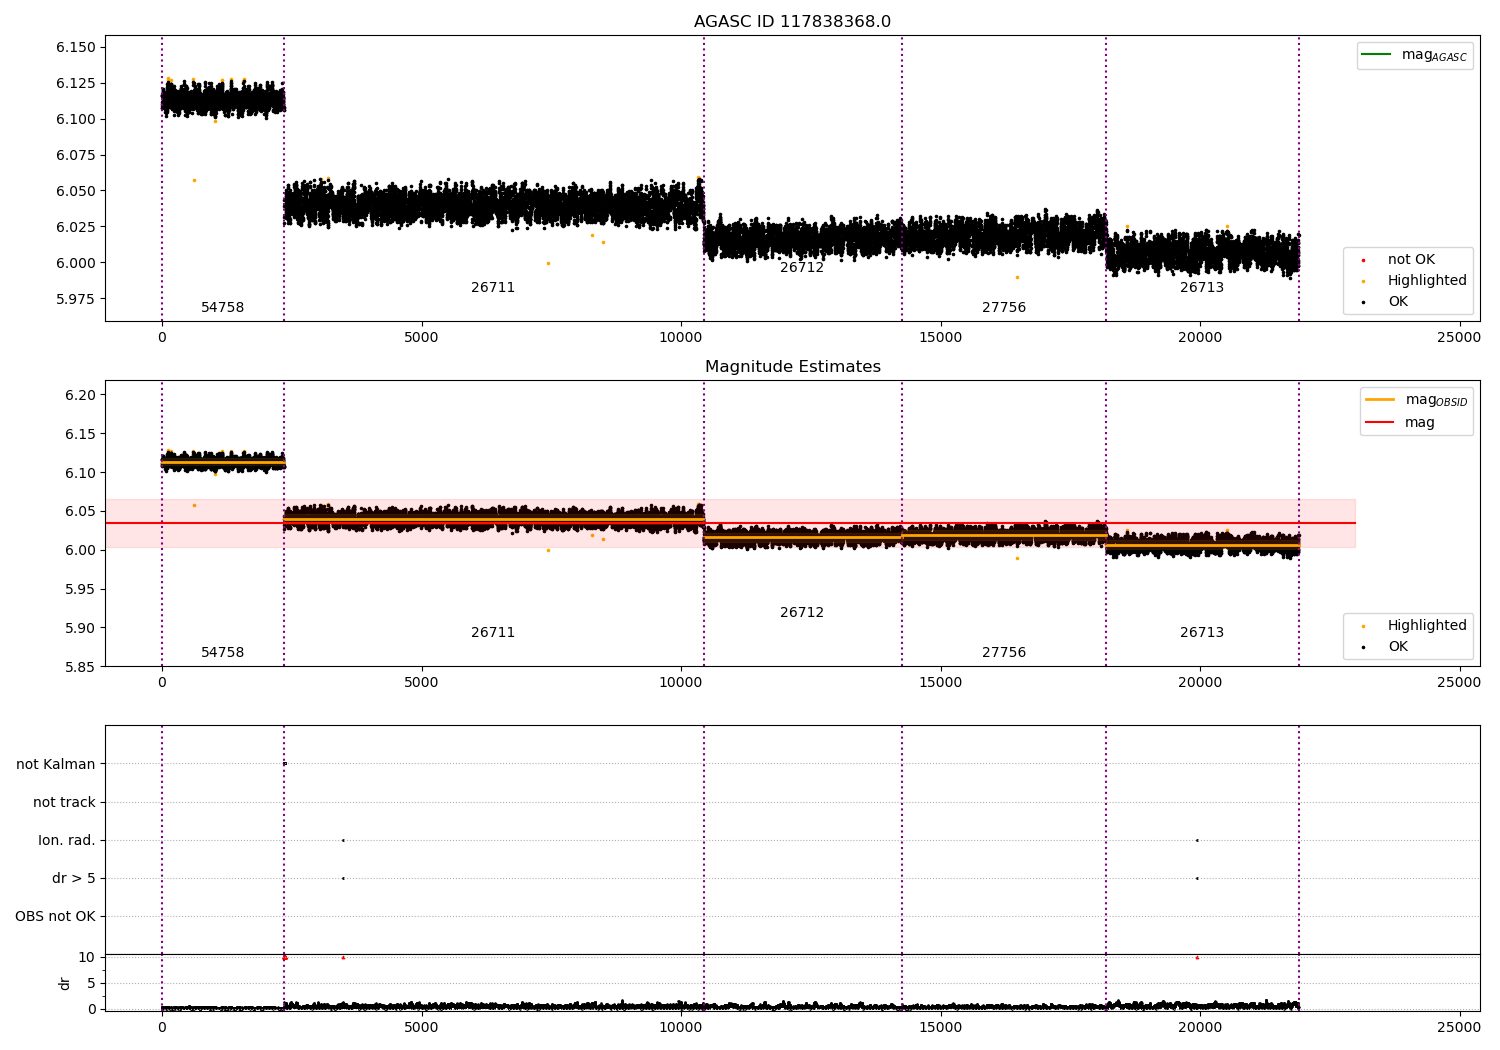Viewport: 1500px width, 1050px height.
Task: Select obsid label 27756 in Magnitude Estimates plot
Action: click(1004, 653)
